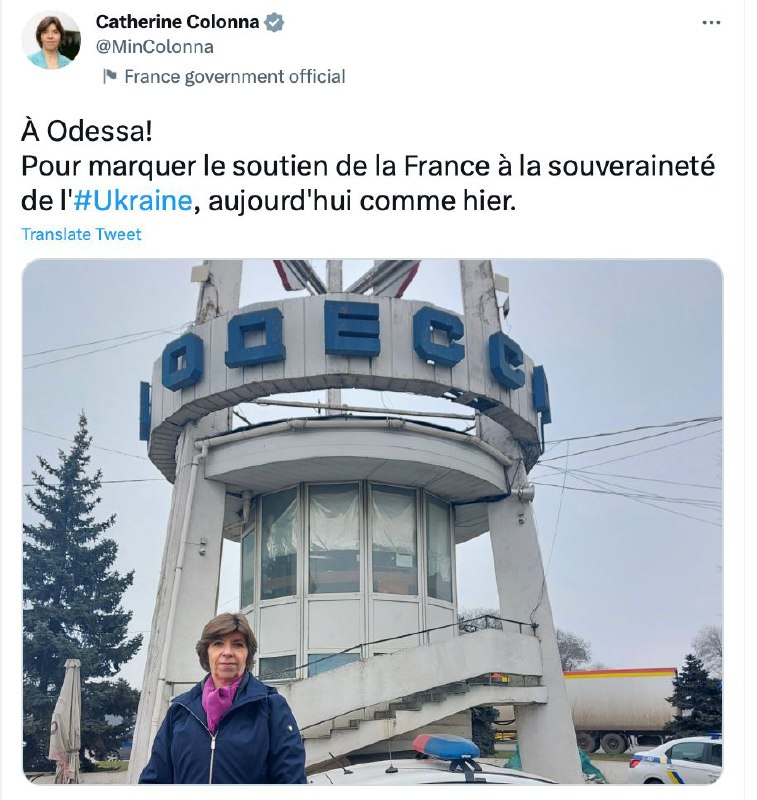Screen dimensions: 757x800
Task: Click the police car light bar in the photo
Action: click(446, 747)
